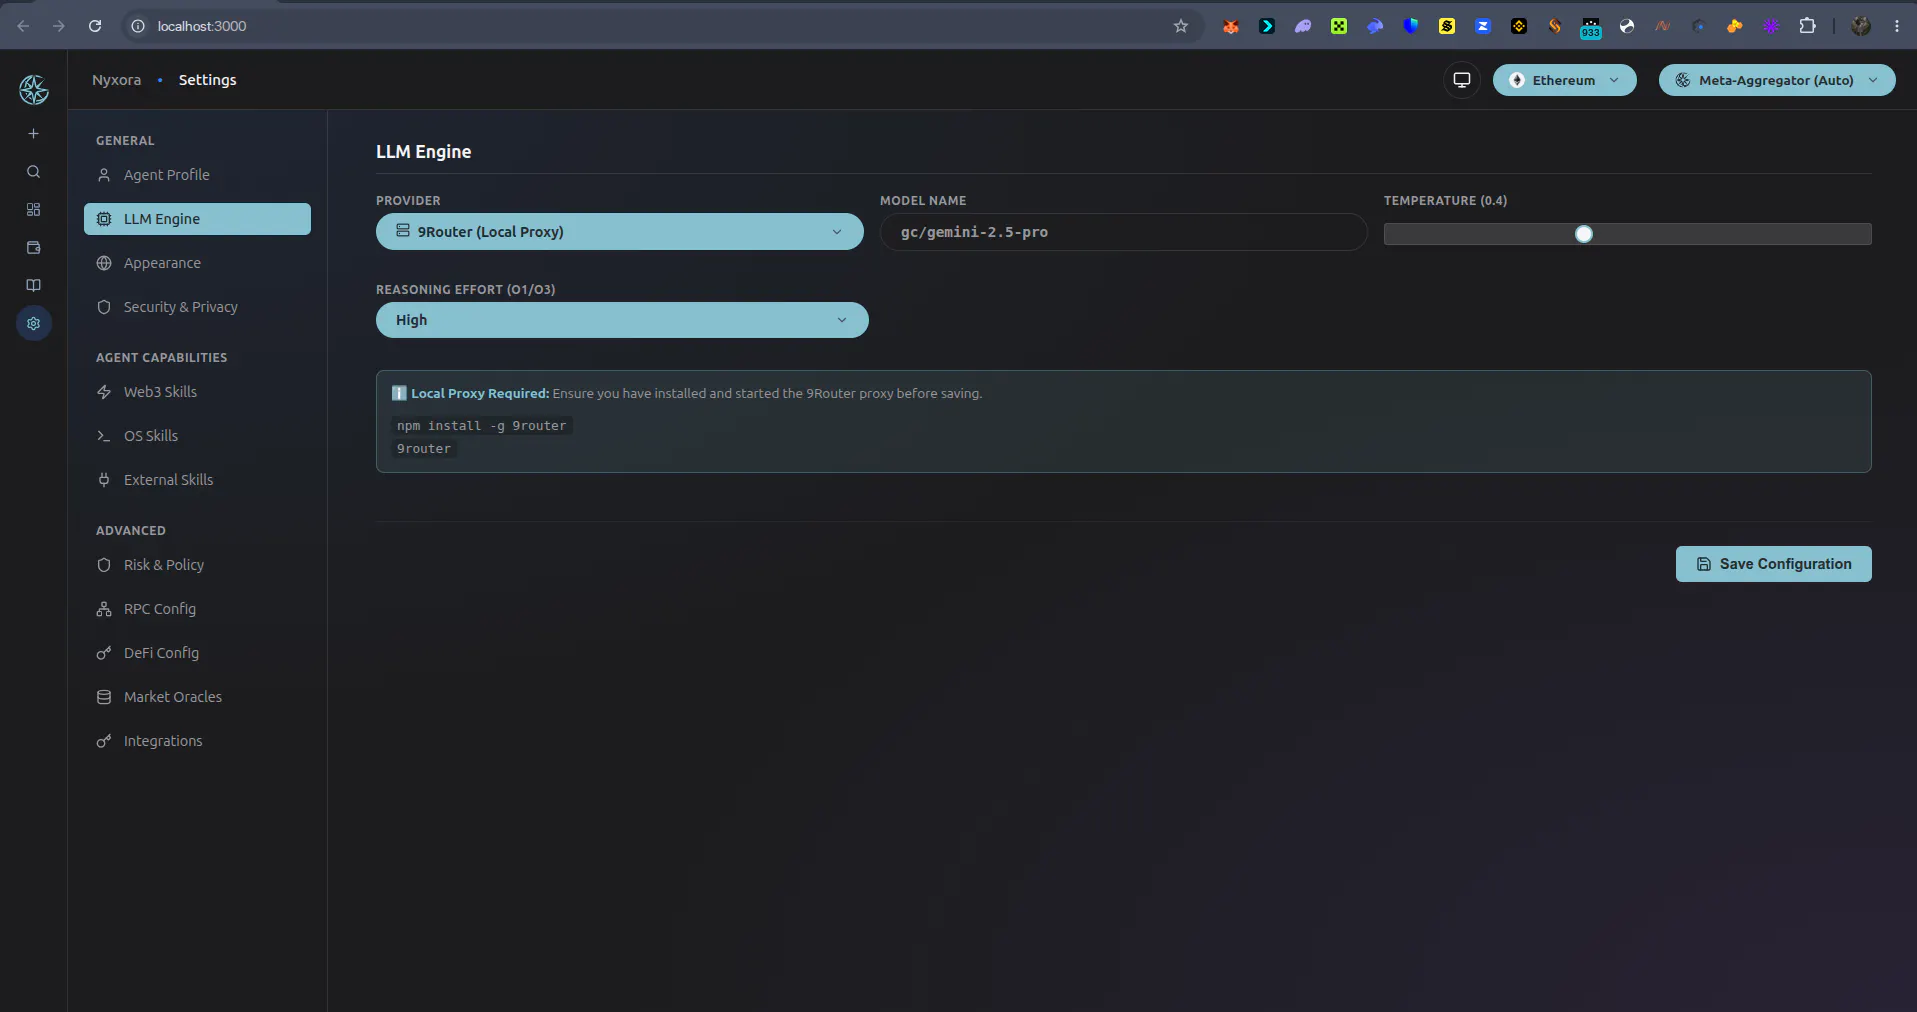Click the Nyxora compass logo icon
Image resolution: width=1917 pixels, height=1012 pixels.
(x=34, y=90)
